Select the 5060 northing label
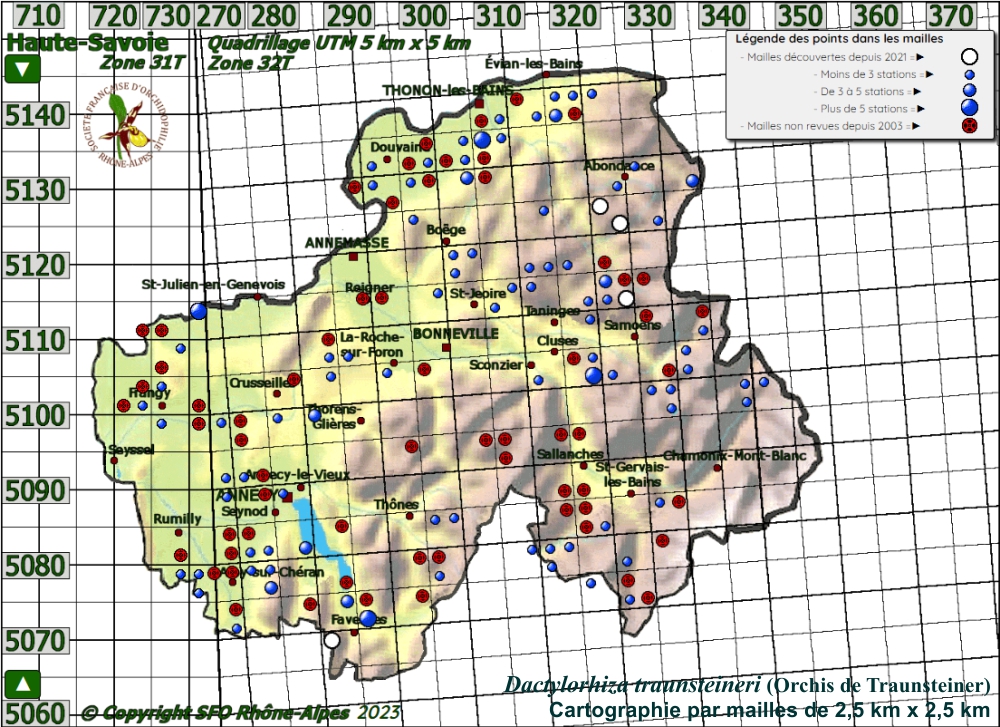Screen dimensions: 1000x727 36,713
